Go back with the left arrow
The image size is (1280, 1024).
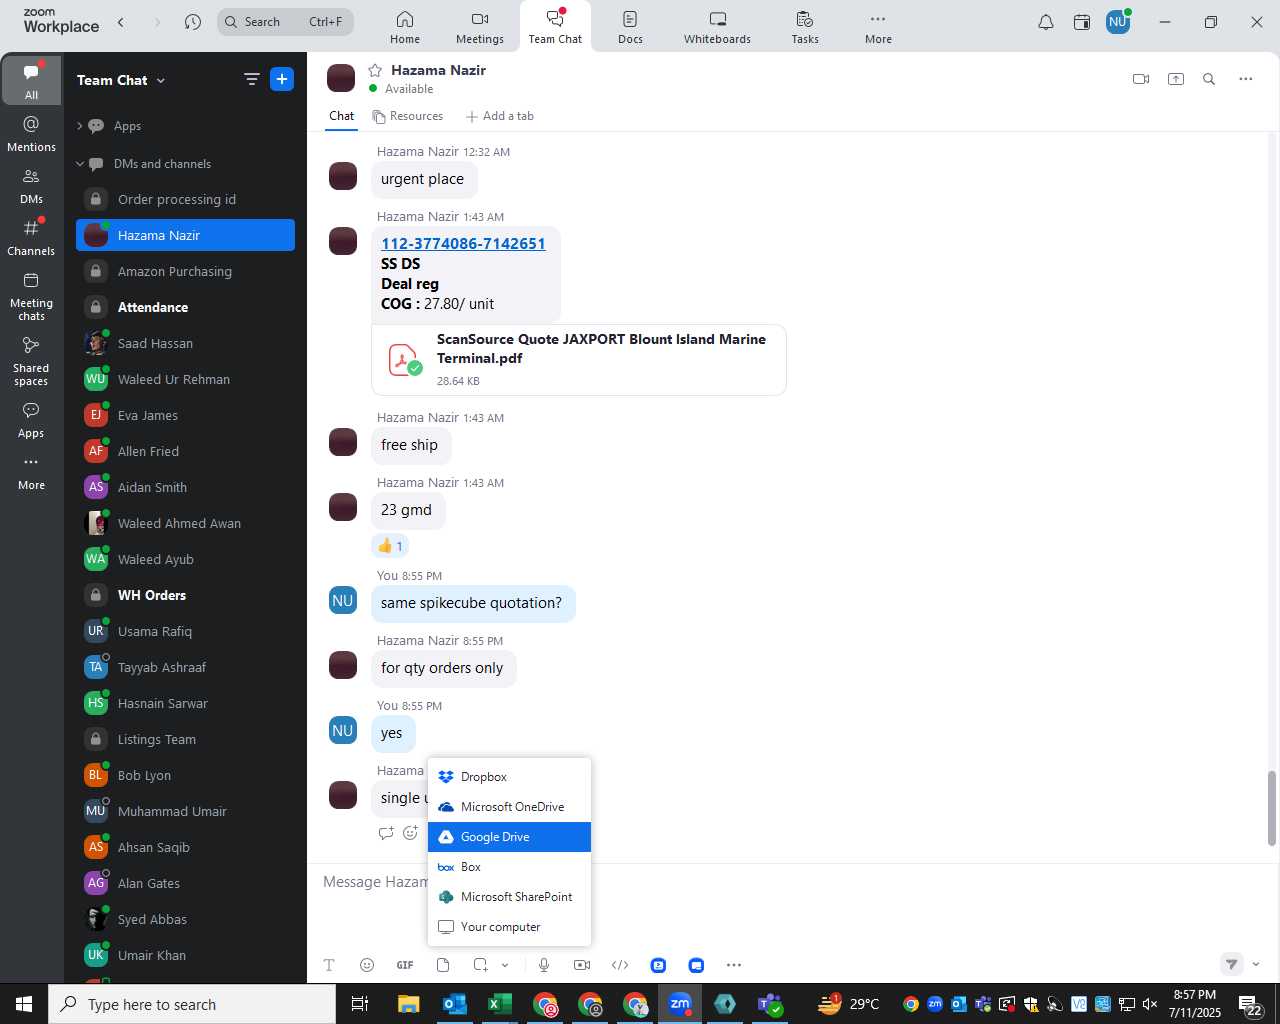point(121,22)
